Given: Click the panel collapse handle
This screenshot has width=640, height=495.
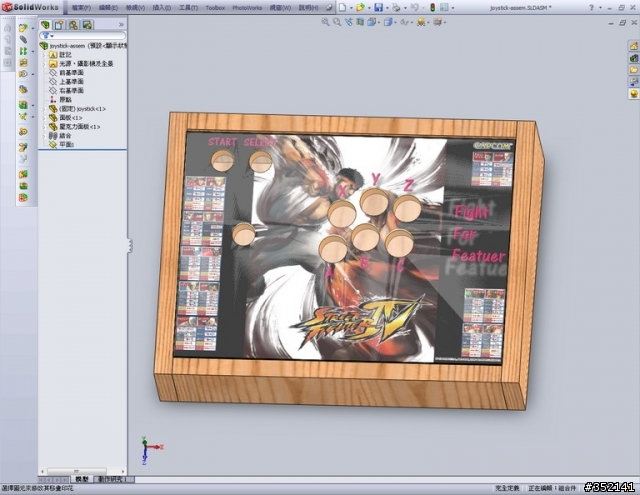Looking at the screenshot, I should [130, 245].
